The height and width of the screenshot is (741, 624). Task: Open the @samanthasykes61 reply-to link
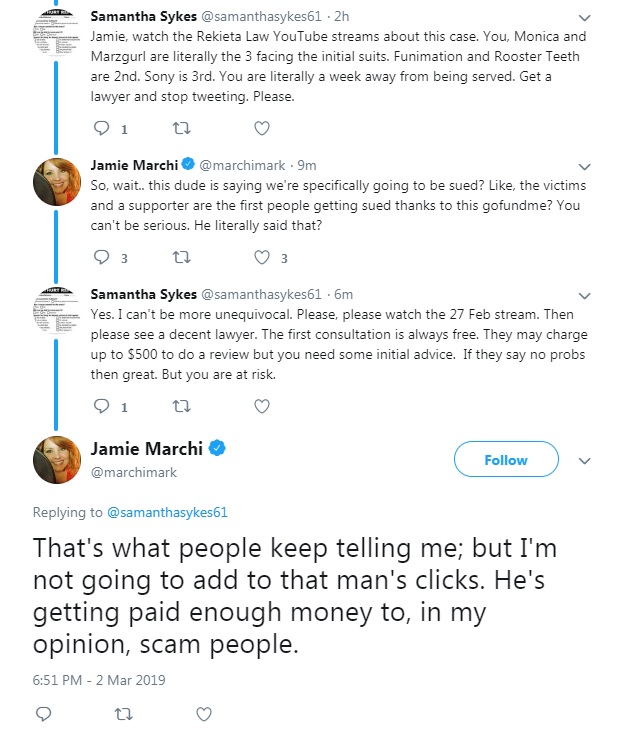(167, 512)
